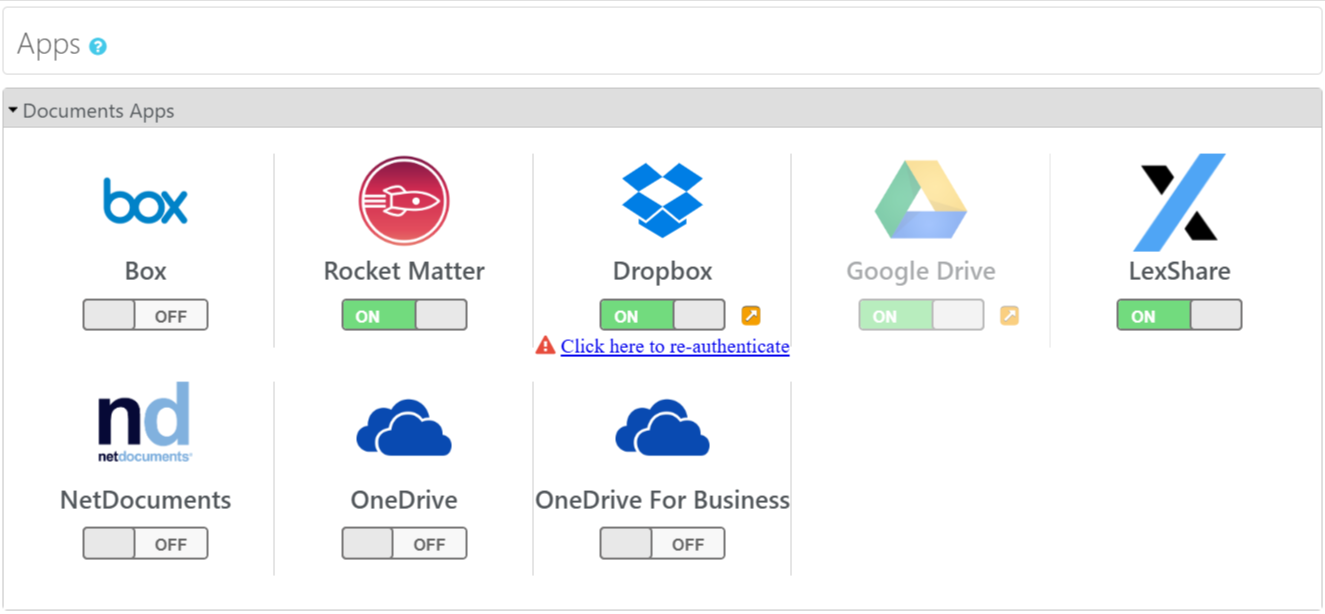Click the red warning triangle under Dropbox
The height and width of the screenshot is (614, 1325).
(x=545, y=346)
